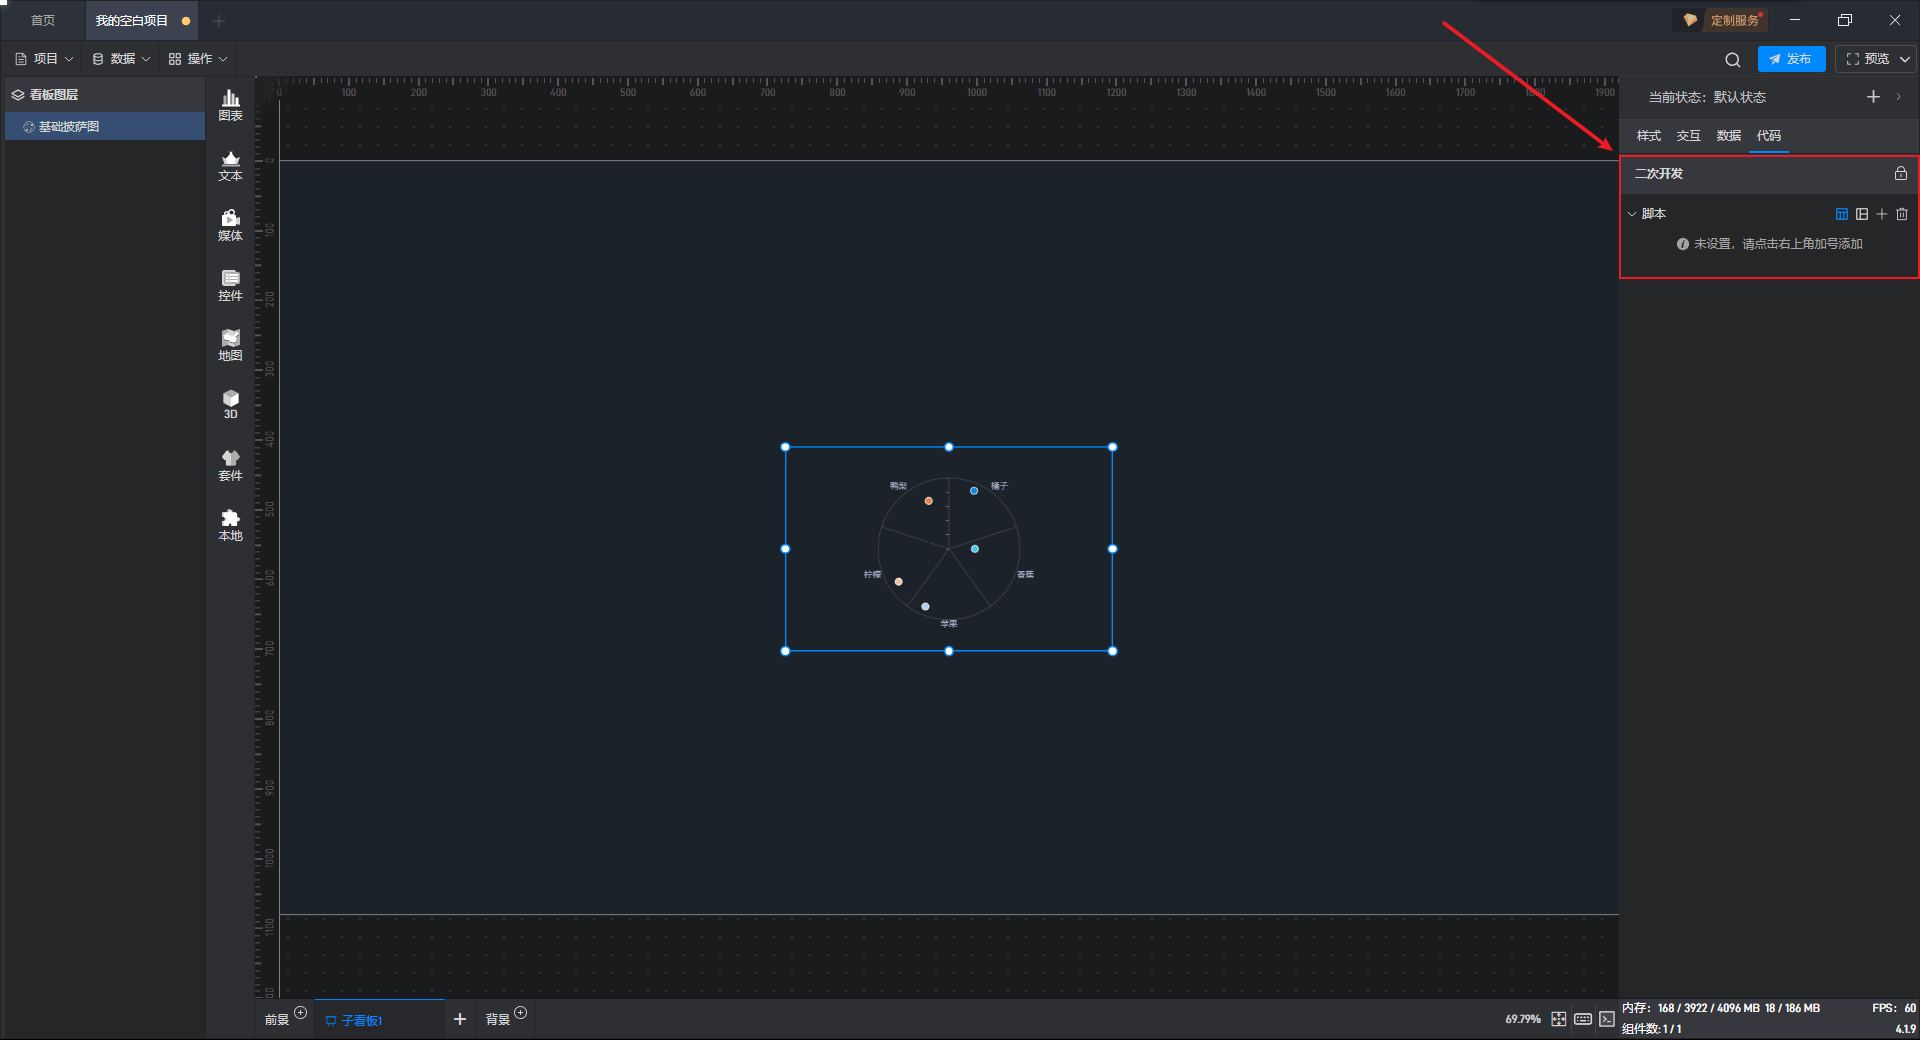
Task: Delete script using trash icon
Action: [x=1902, y=214]
